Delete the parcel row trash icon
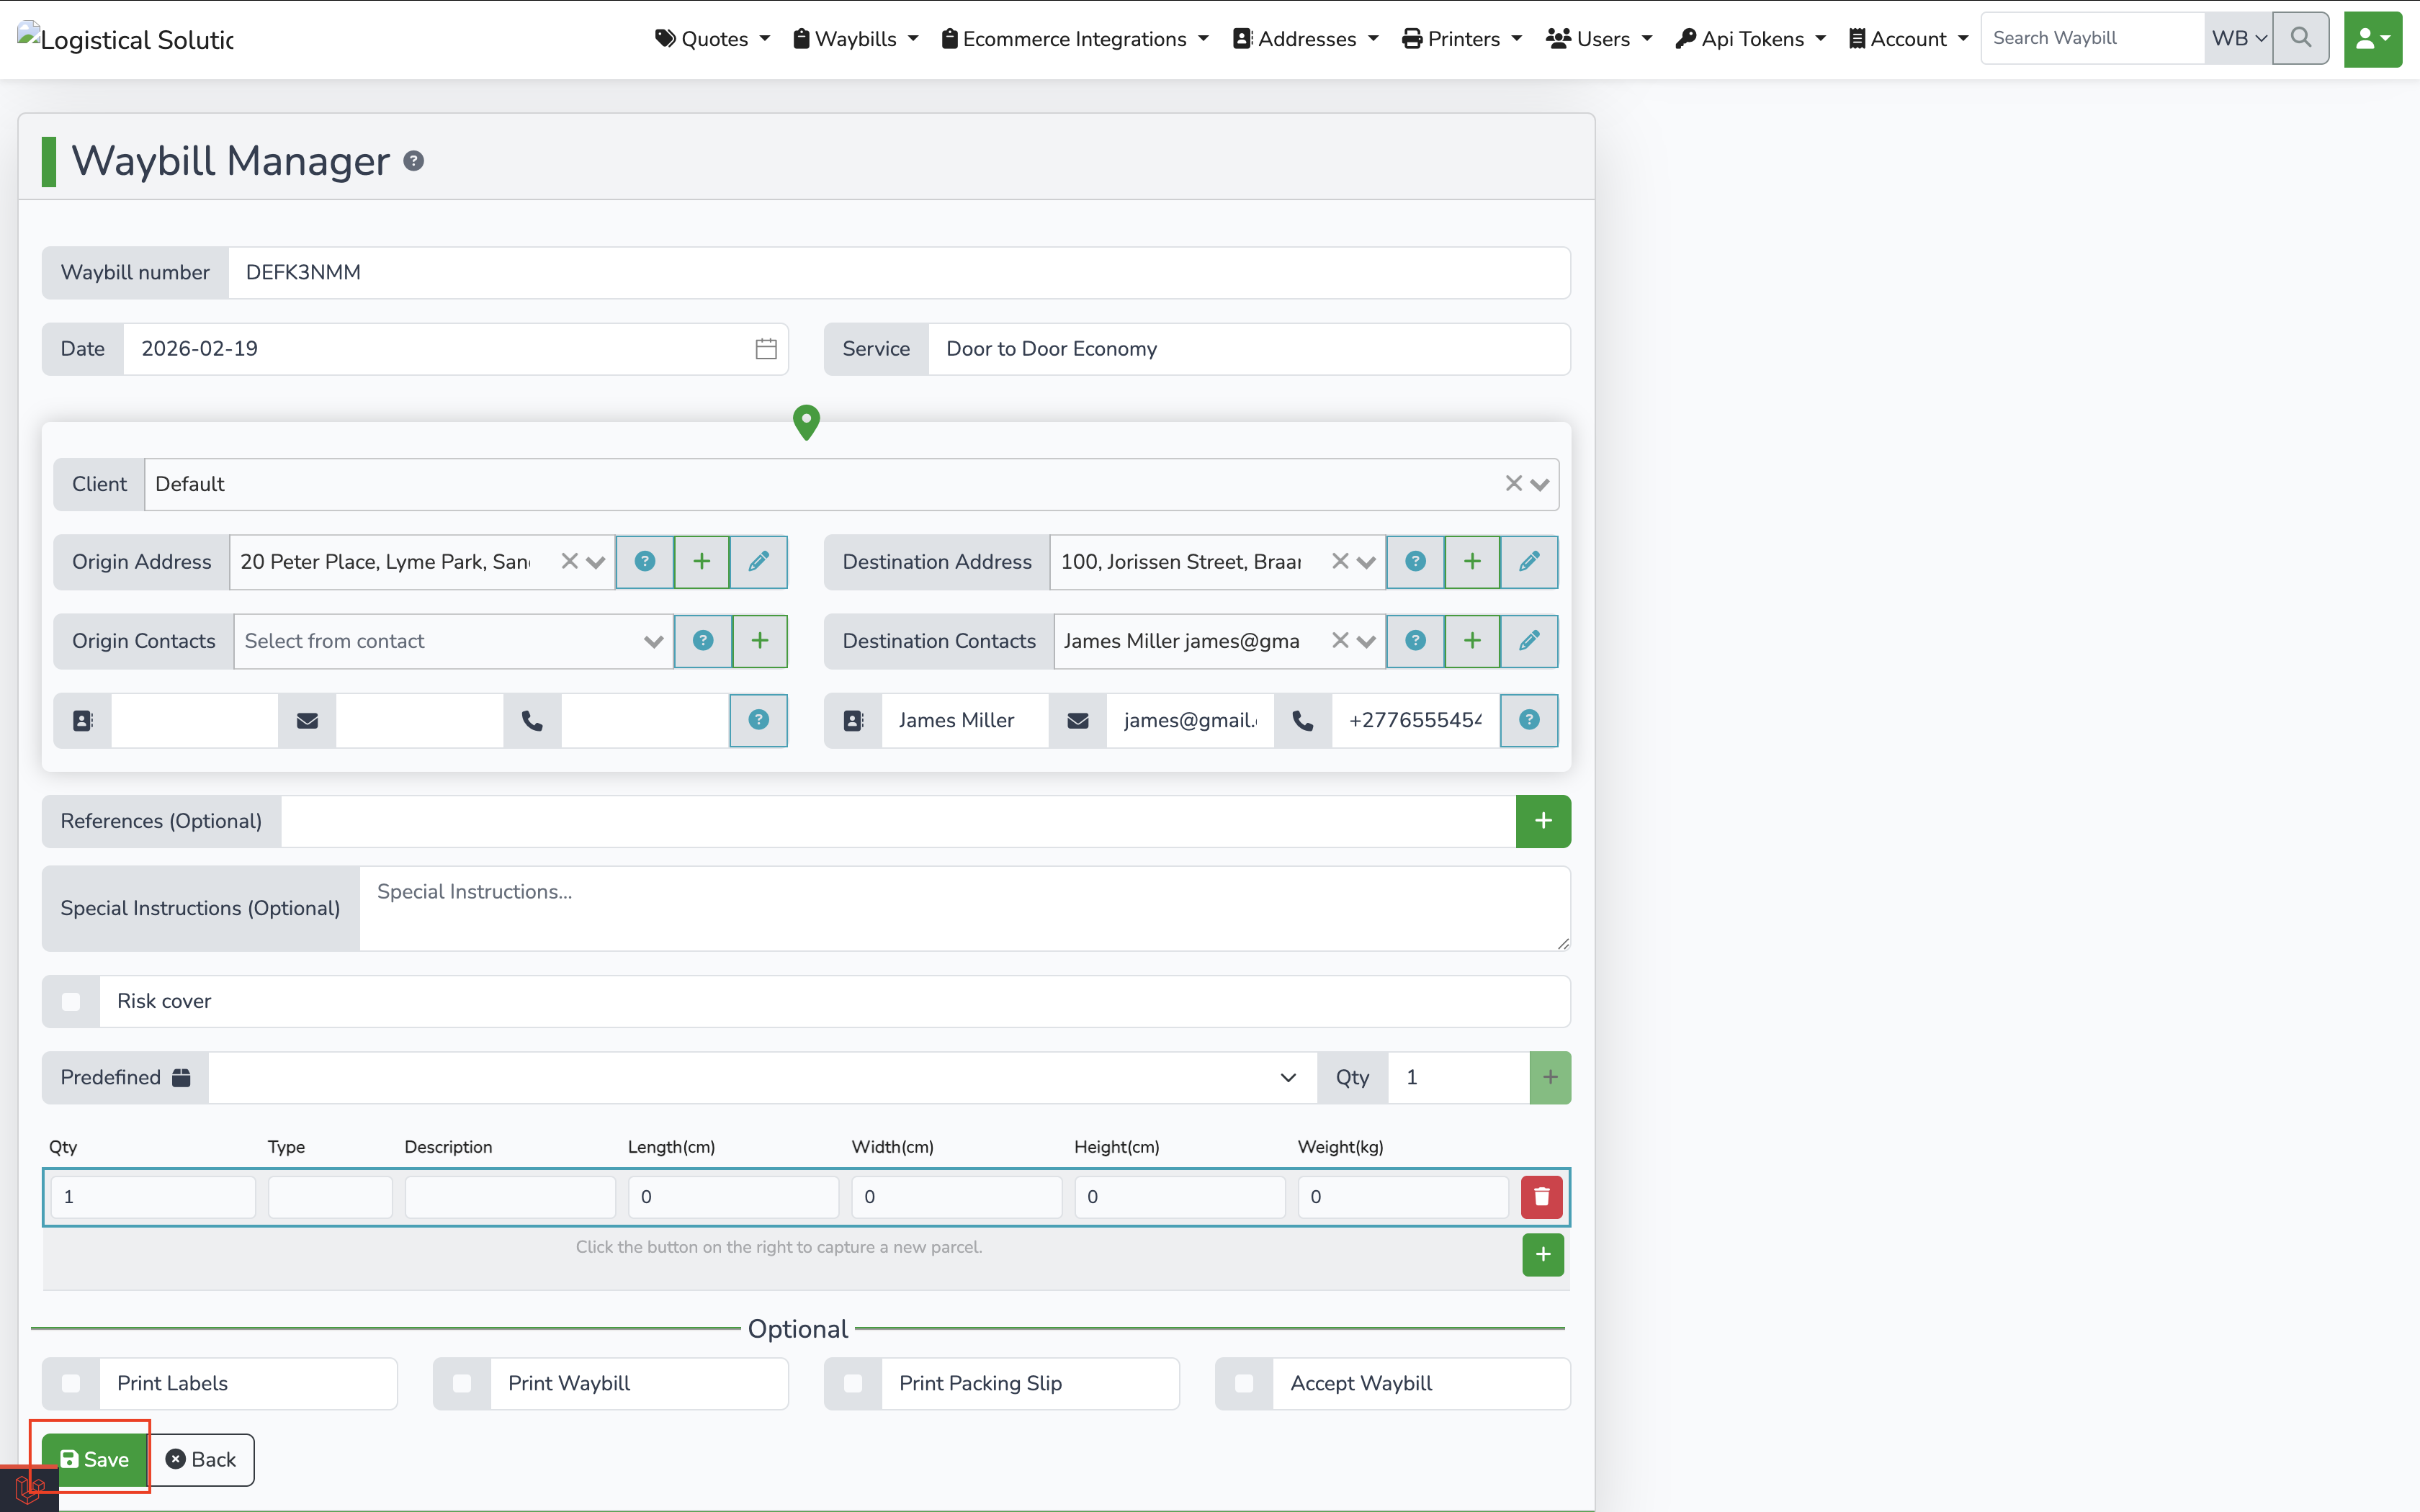This screenshot has height=1512, width=2420. pos(1541,1197)
